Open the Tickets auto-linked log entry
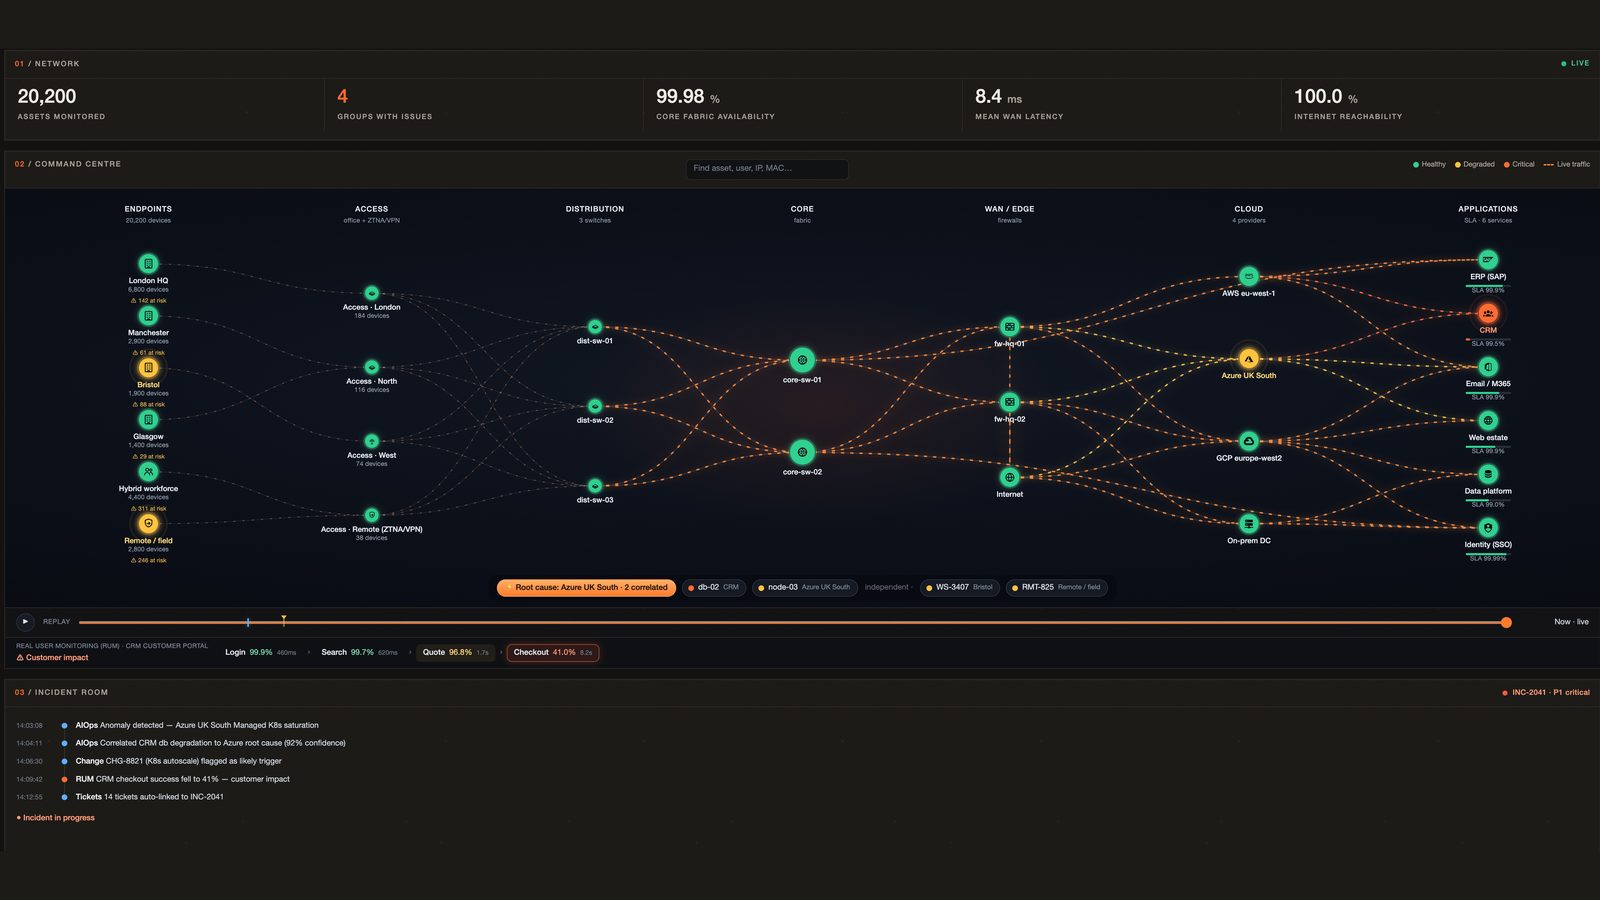The width and height of the screenshot is (1600, 900). point(149,797)
